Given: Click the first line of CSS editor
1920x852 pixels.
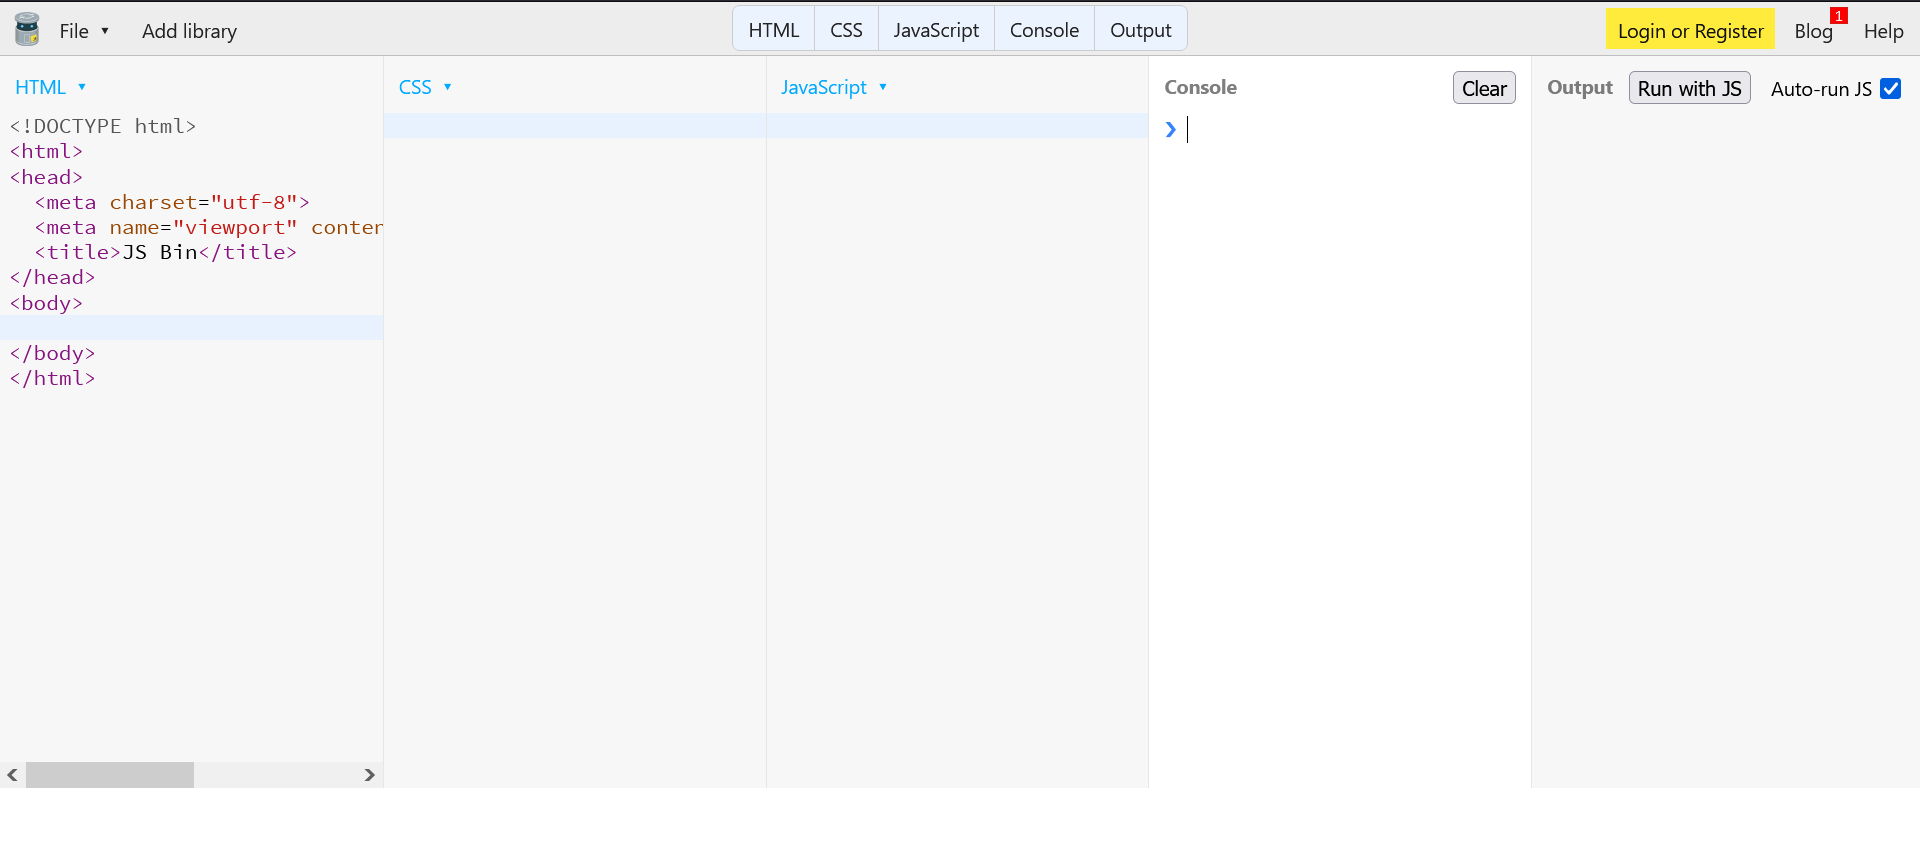Looking at the screenshot, I should (x=575, y=126).
